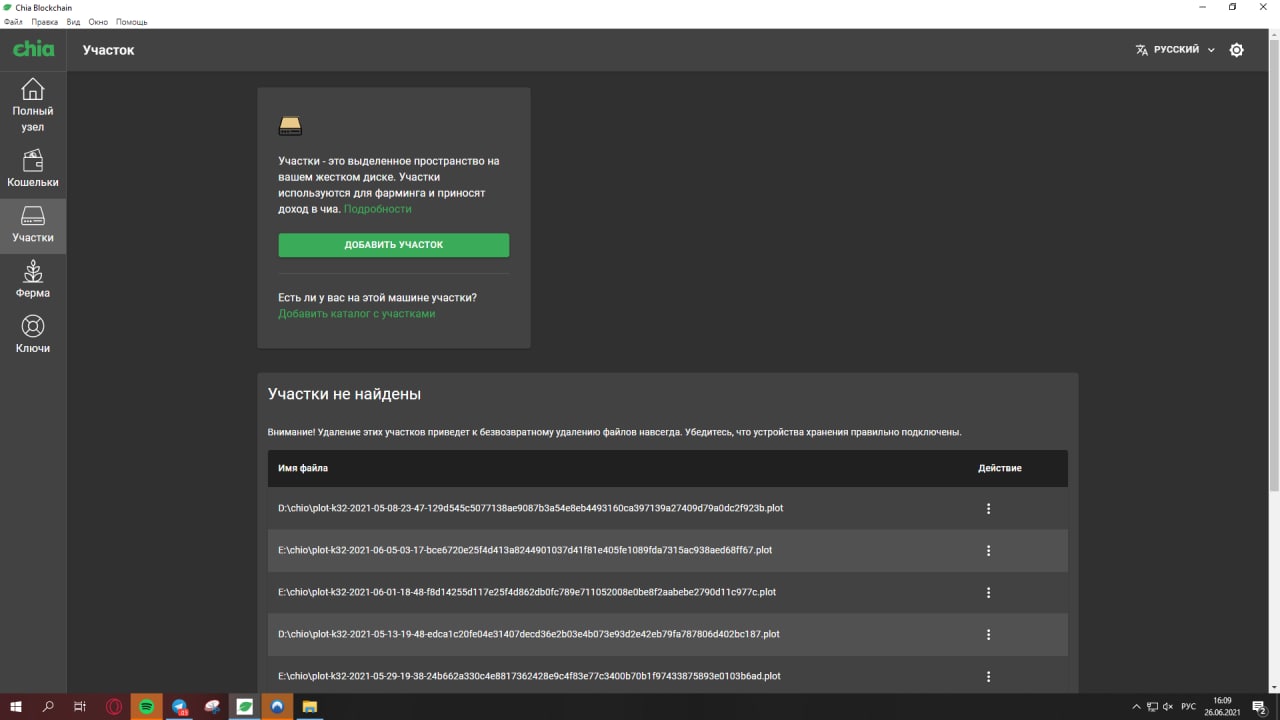Open Opera browser from taskbar

point(114,707)
